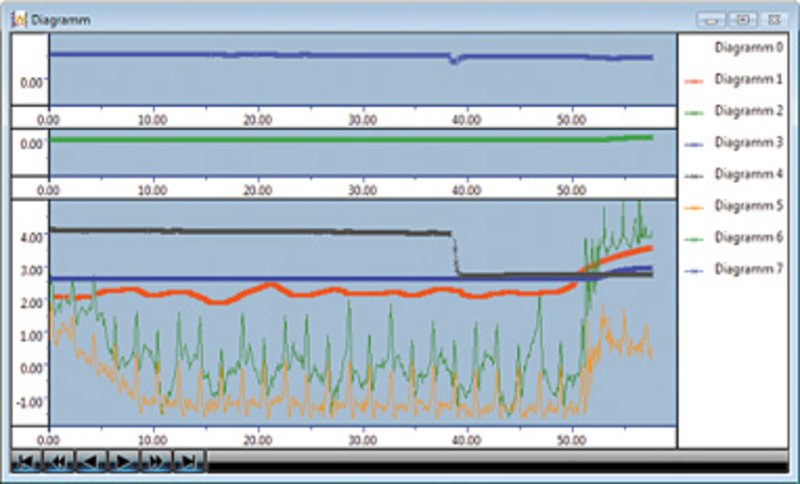The image size is (800, 484).
Task: Jump to end with skip-to-end button
Action: [189, 462]
